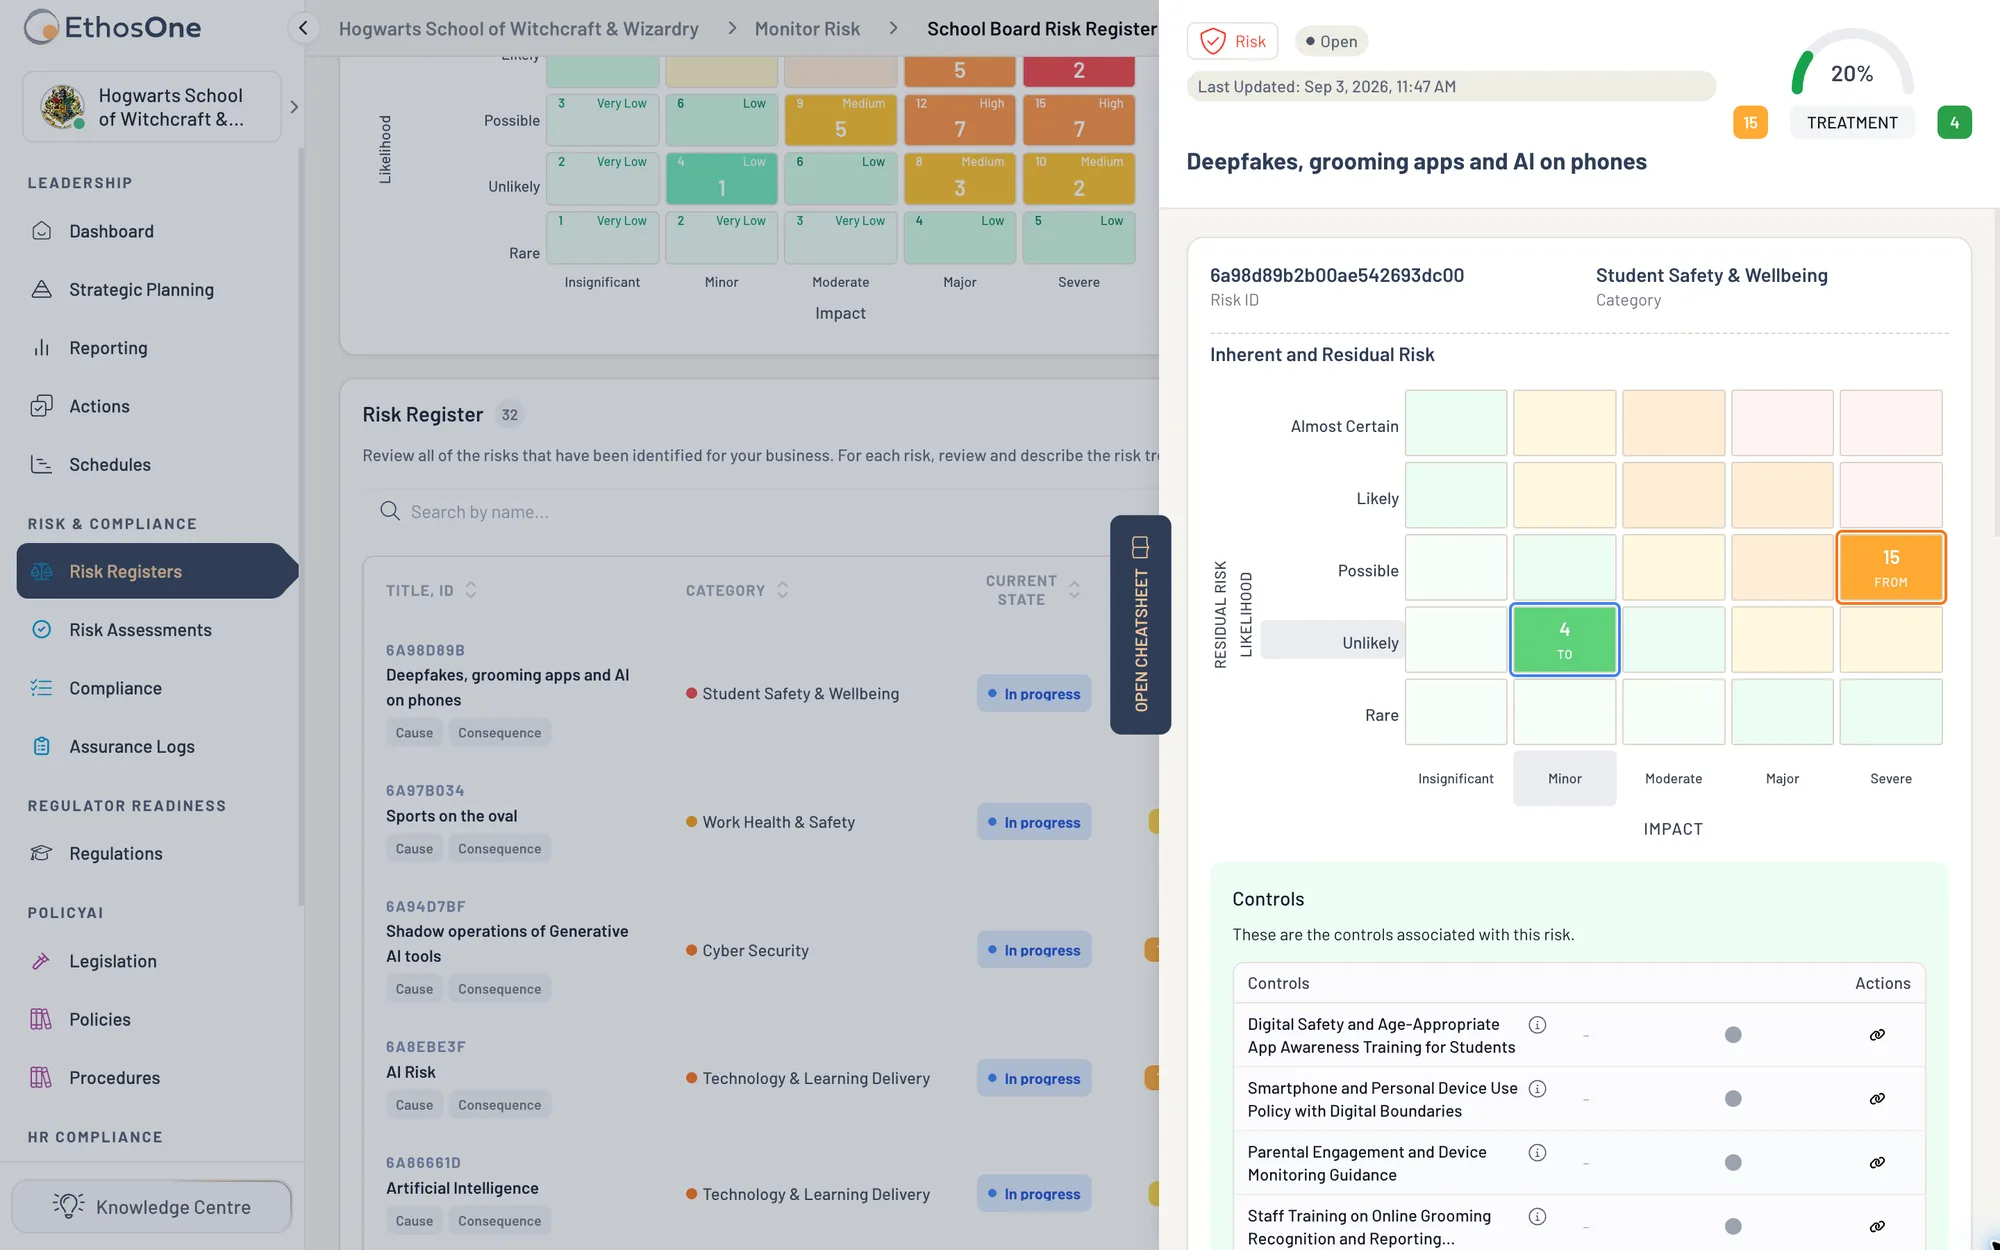Screen dimensions: 2000x1250
Task: Select the Risk Registers menu item
Action: (157, 571)
